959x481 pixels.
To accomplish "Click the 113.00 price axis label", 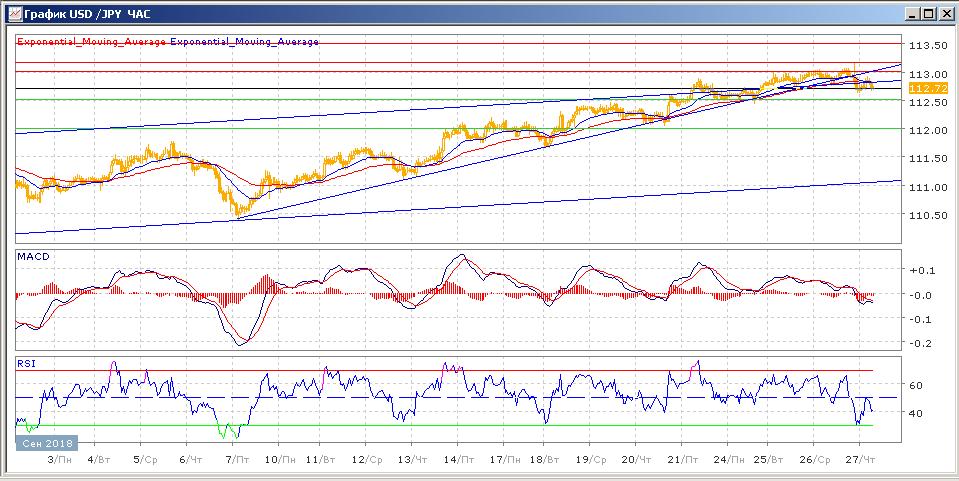I will click(928, 74).
